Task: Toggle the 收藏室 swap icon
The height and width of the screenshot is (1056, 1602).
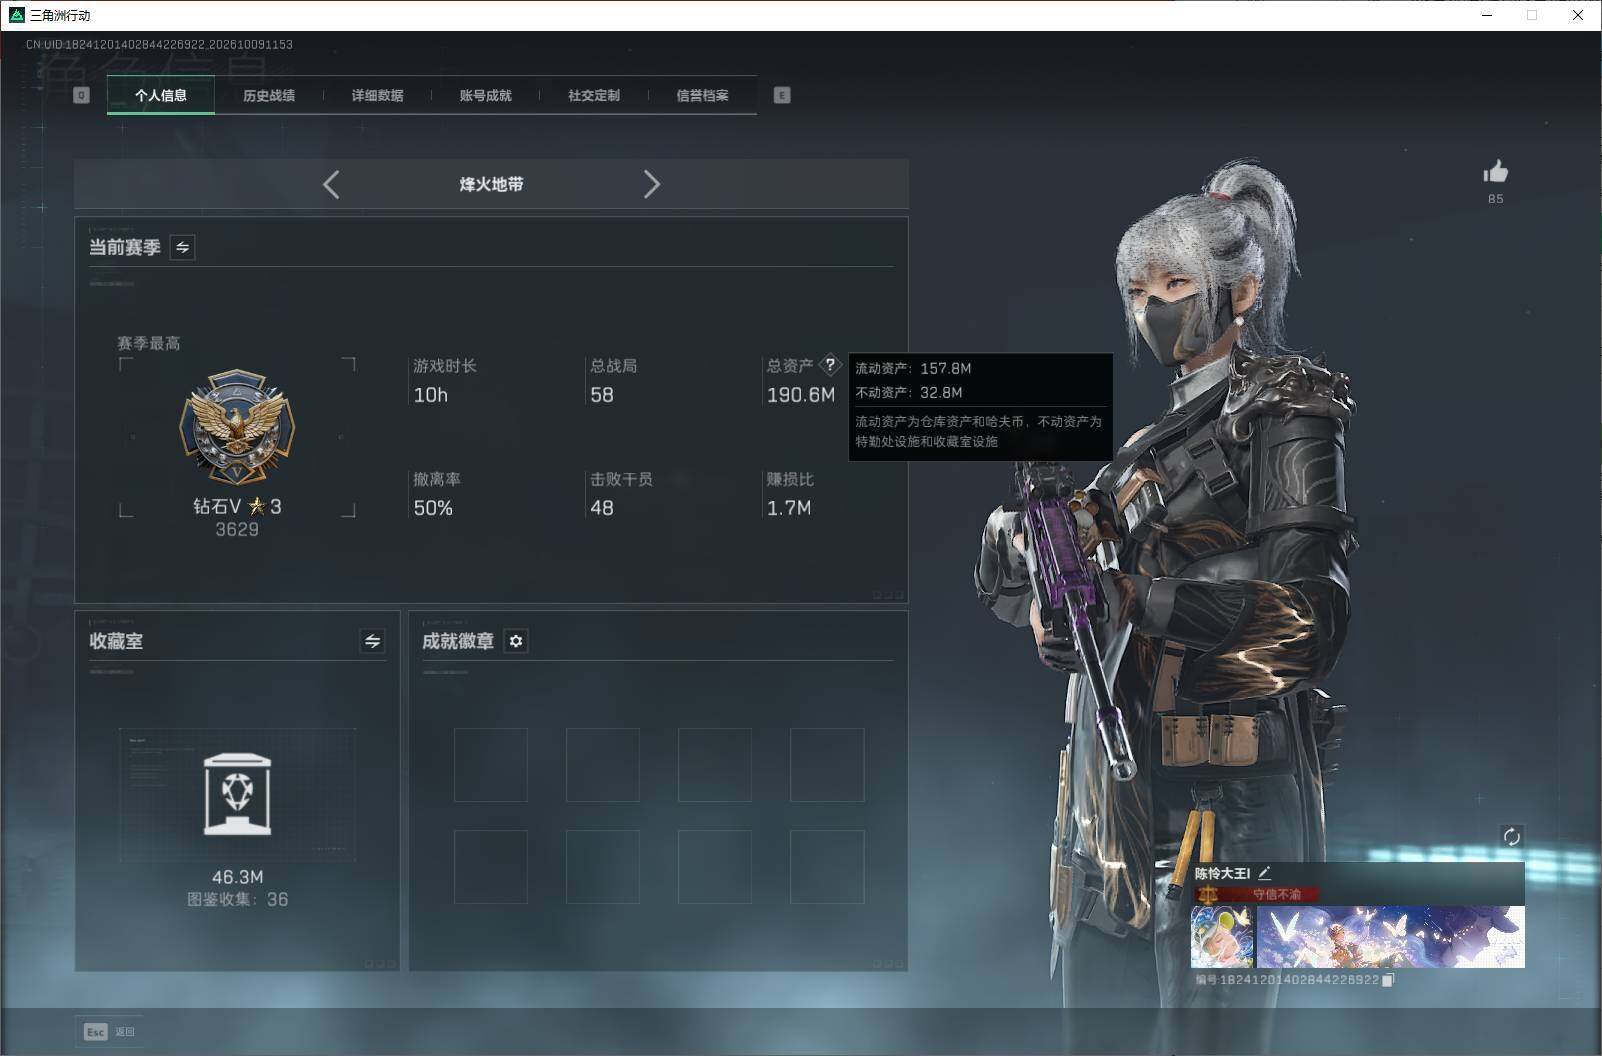Action: 372,641
